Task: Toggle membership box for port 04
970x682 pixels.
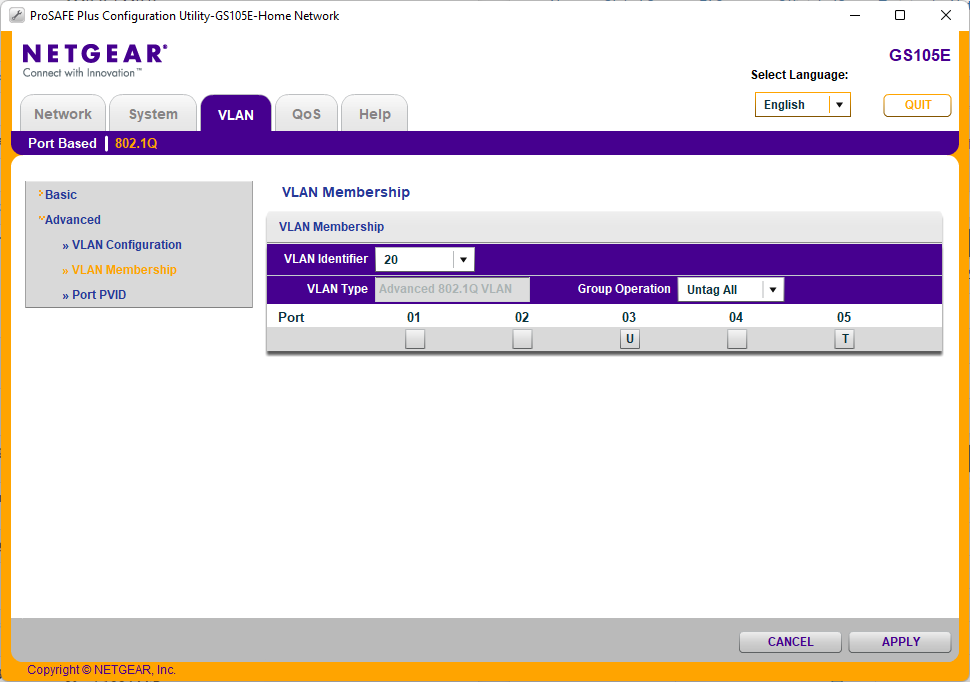Action: click(x=737, y=339)
